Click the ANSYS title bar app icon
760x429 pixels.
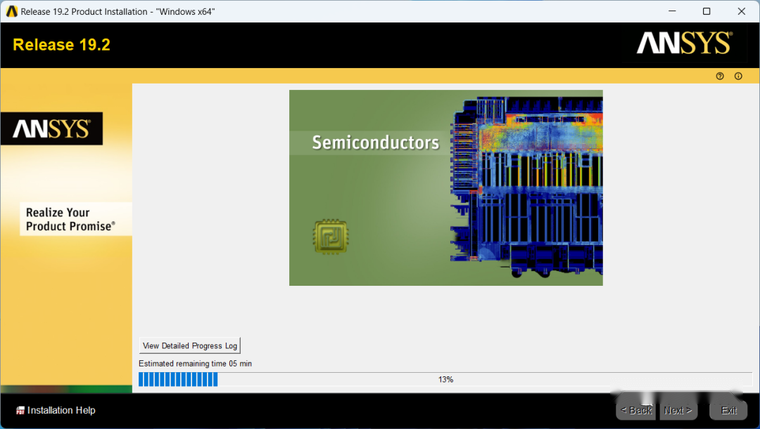coord(12,11)
